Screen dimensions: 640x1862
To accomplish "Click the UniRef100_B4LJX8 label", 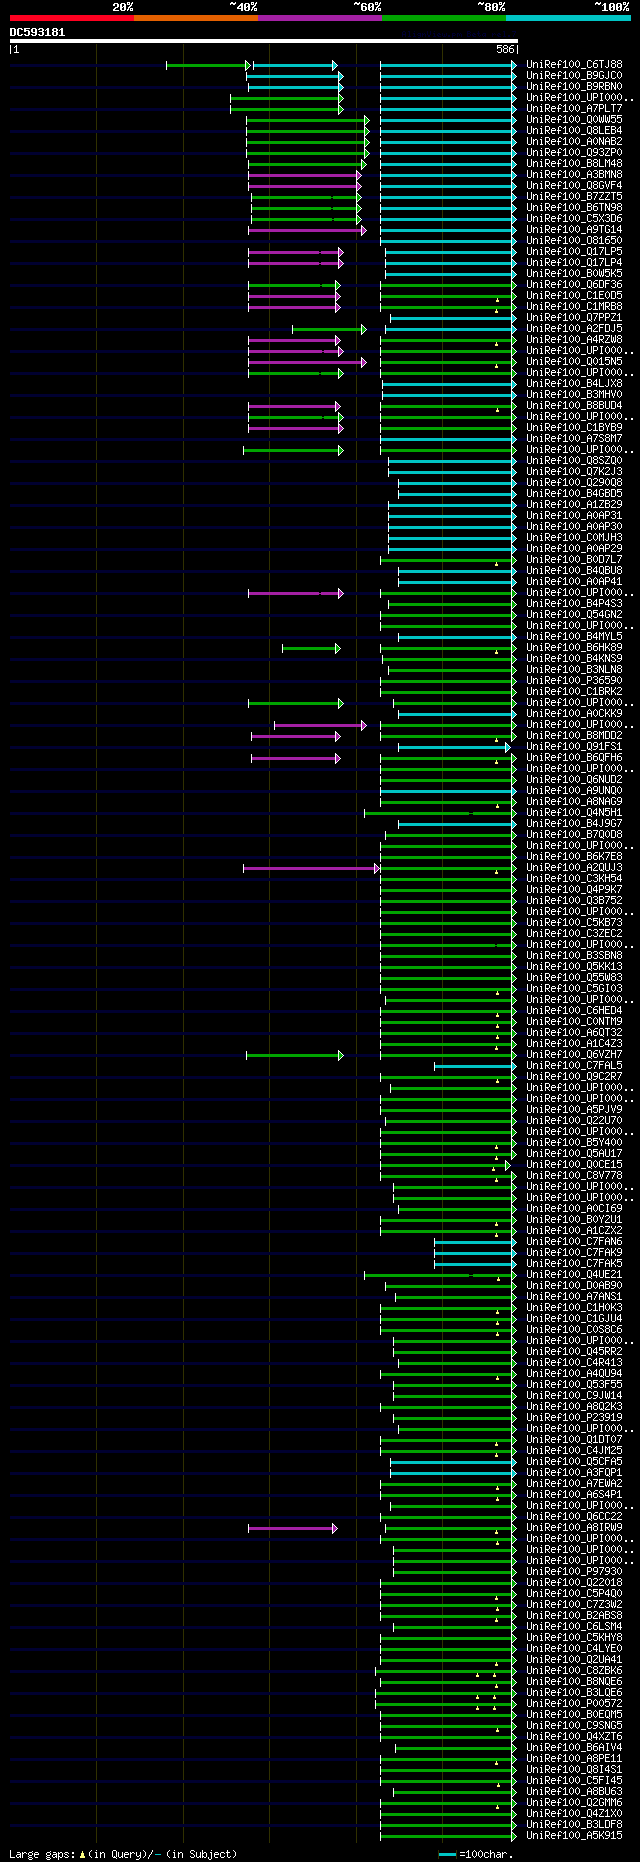I will [x=574, y=384].
